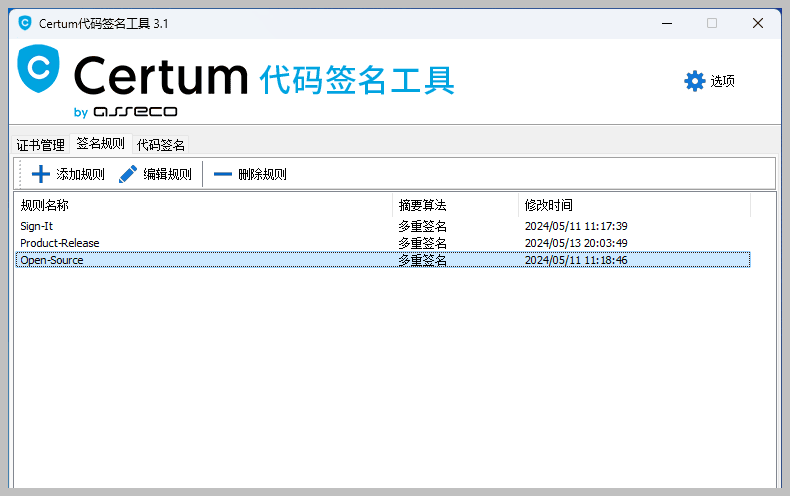Click the timestamp 2024/05/11 11:17:39

tap(576, 226)
